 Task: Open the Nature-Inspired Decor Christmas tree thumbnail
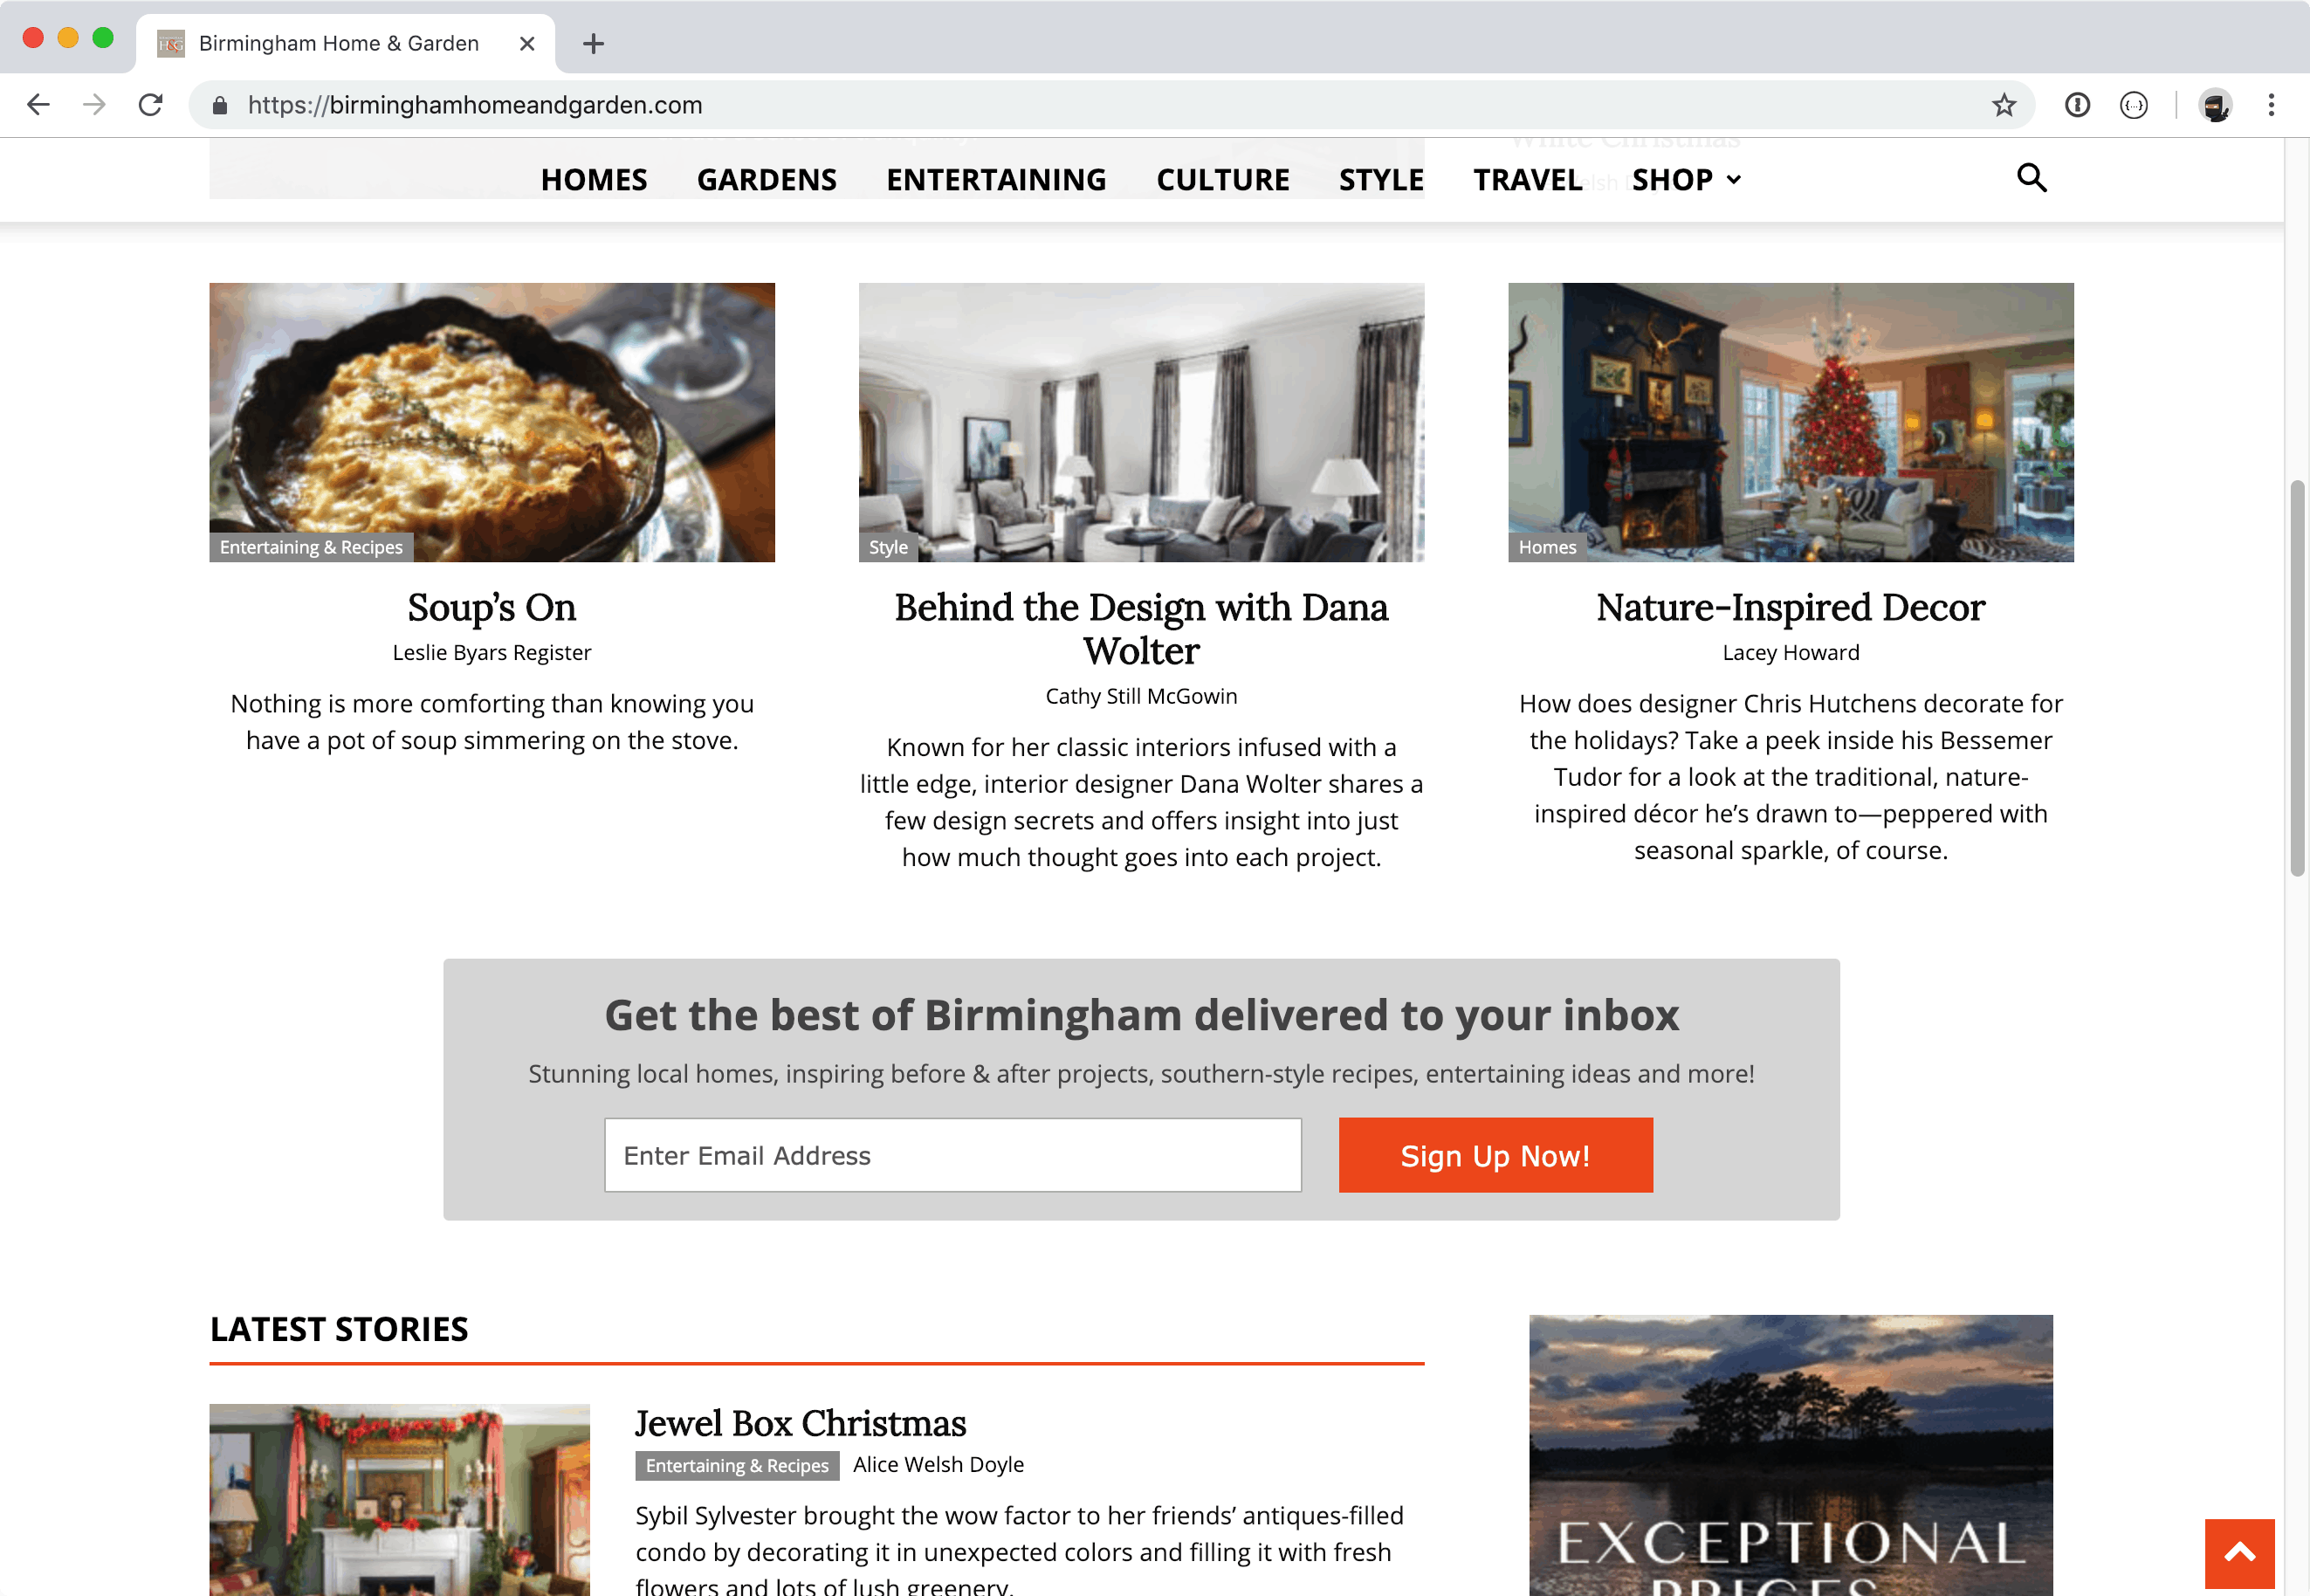pyautogui.click(x=1790, y=422)
